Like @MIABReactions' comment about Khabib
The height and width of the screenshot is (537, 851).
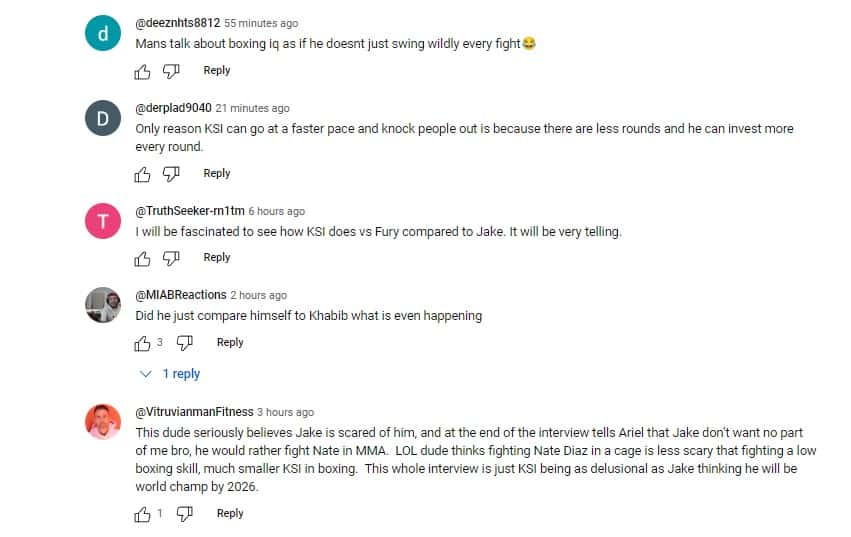143,343
